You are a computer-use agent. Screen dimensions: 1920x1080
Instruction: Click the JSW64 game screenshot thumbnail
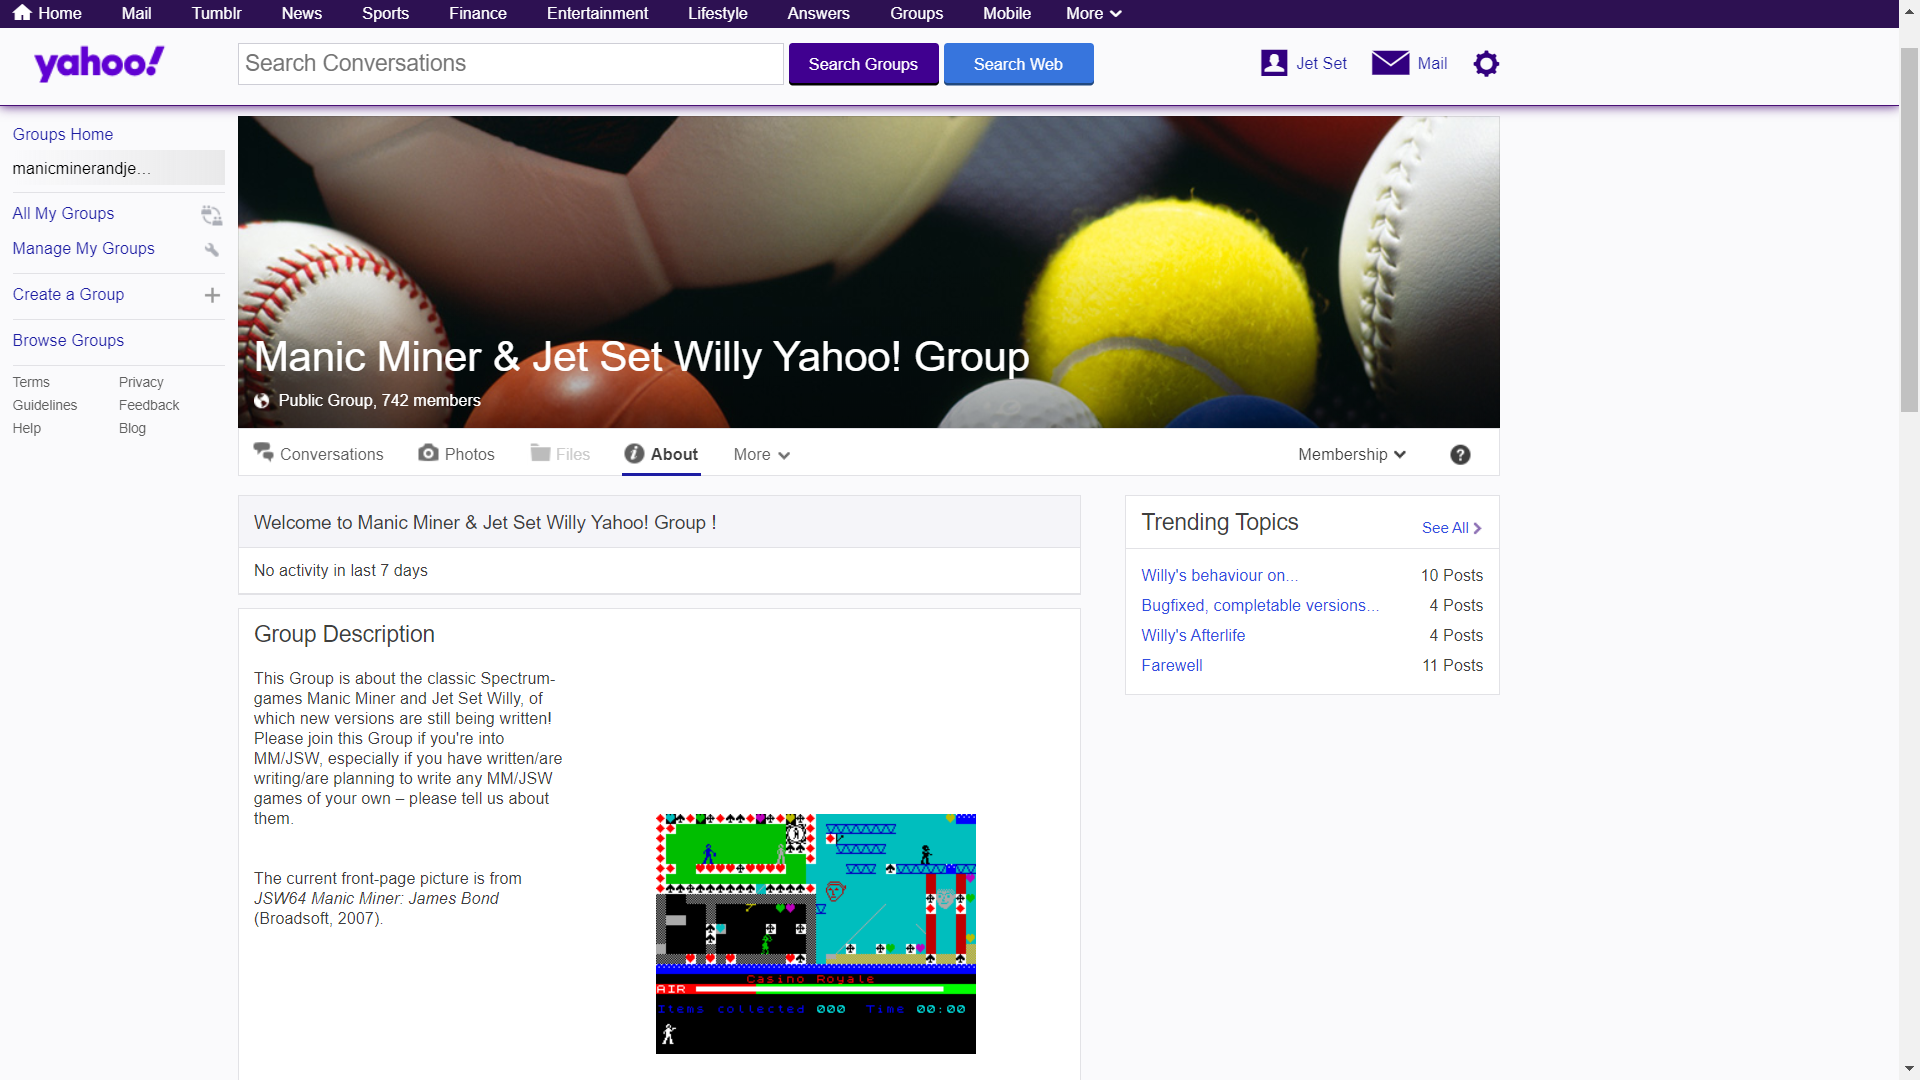(x=815, y=932)
